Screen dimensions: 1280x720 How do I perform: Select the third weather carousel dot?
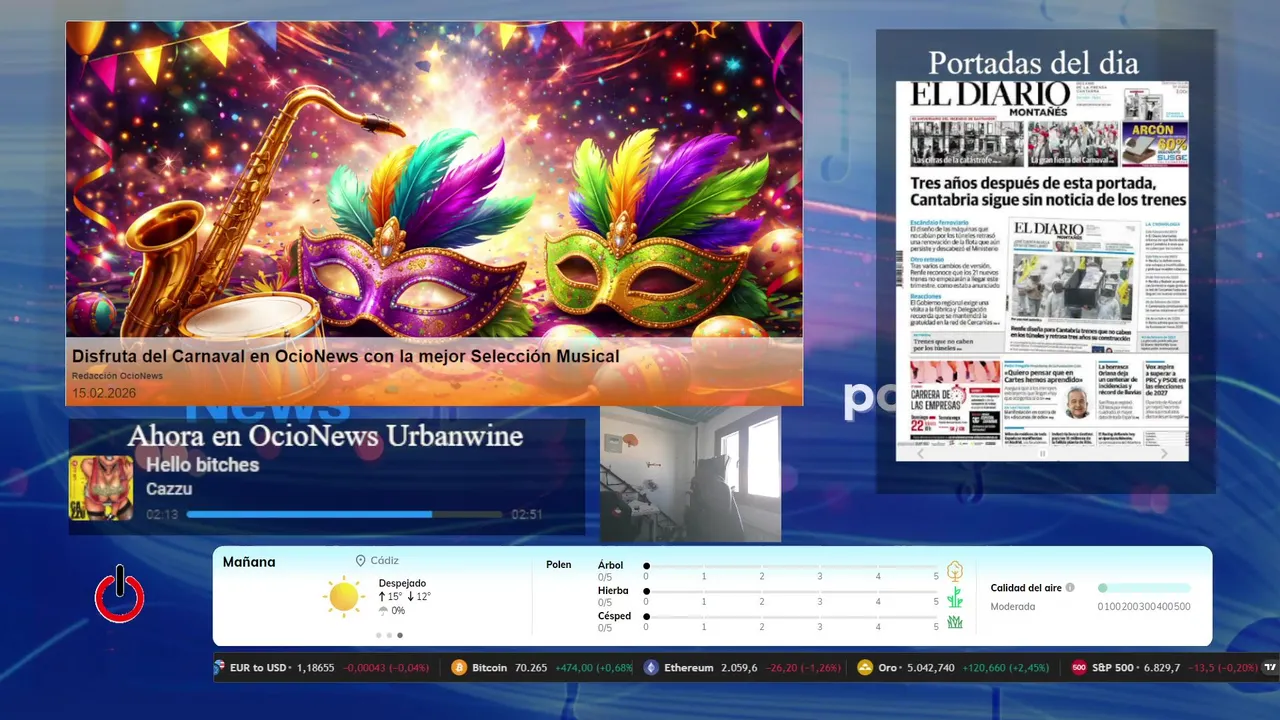coord(400,635)
